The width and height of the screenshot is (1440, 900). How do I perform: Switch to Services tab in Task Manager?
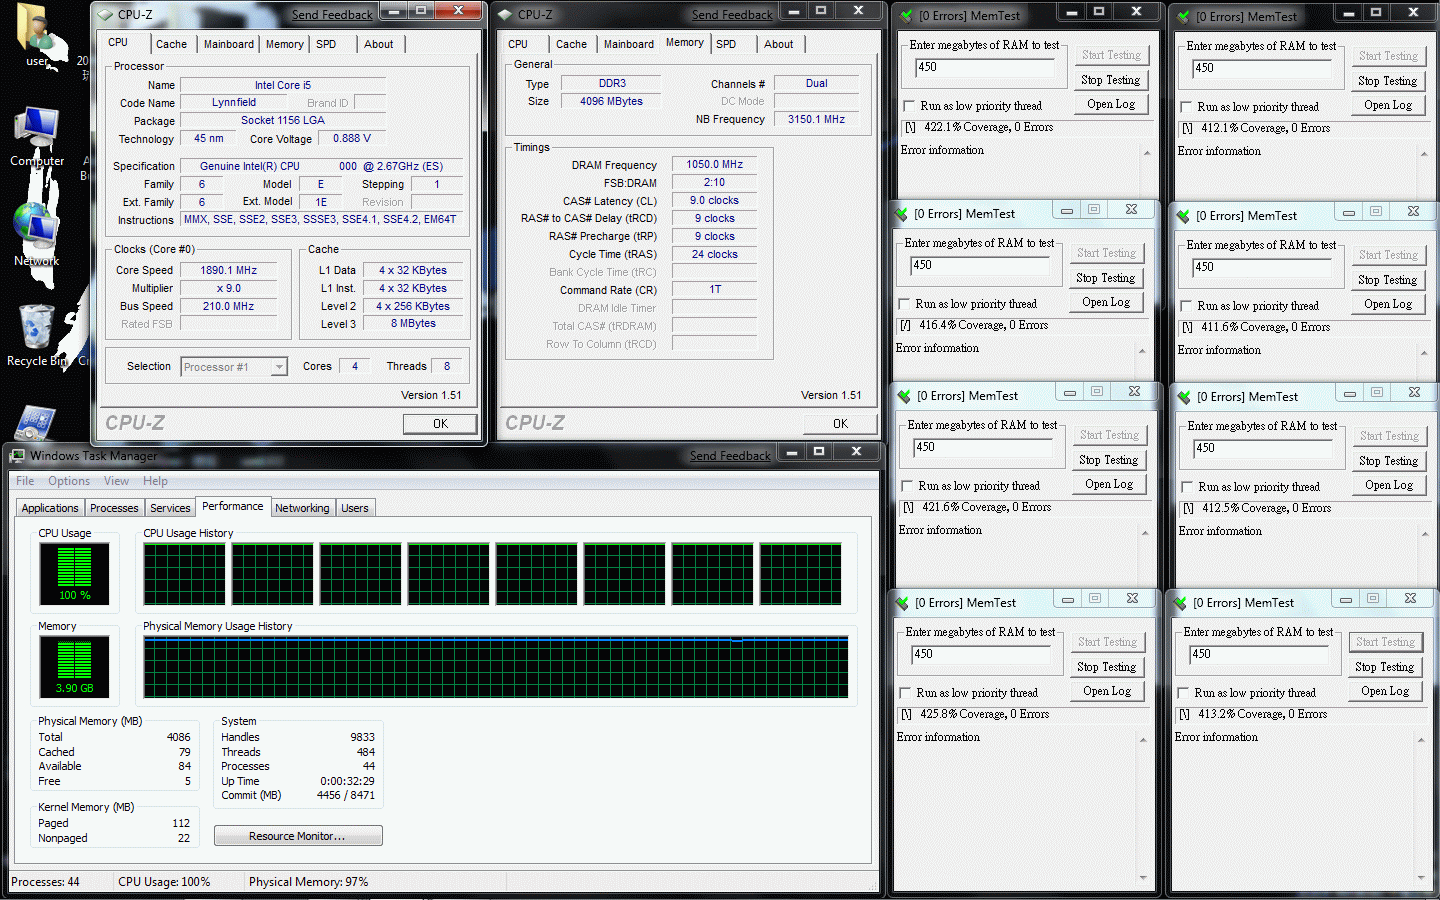(x=170, y=508)
